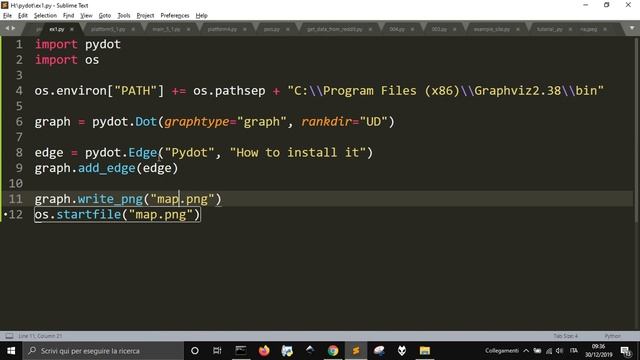Open File Explorer from the taskbar
640x360 pixels.
(424, 351)
